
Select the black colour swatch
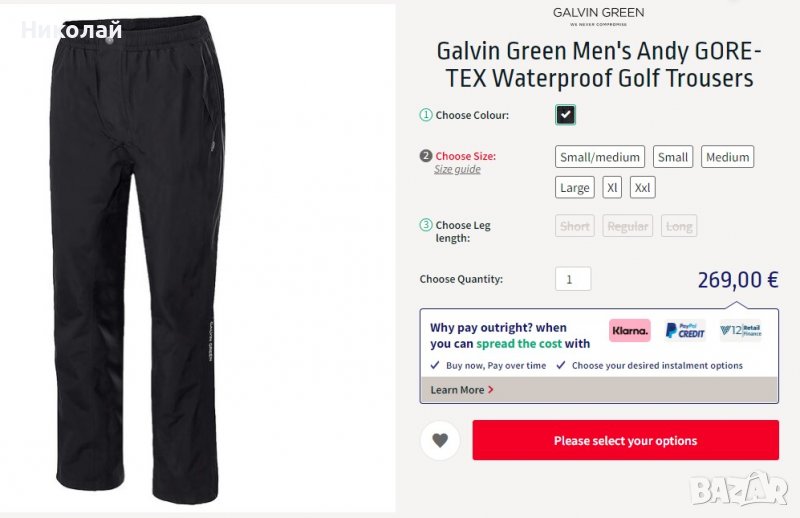click(565, 115)
